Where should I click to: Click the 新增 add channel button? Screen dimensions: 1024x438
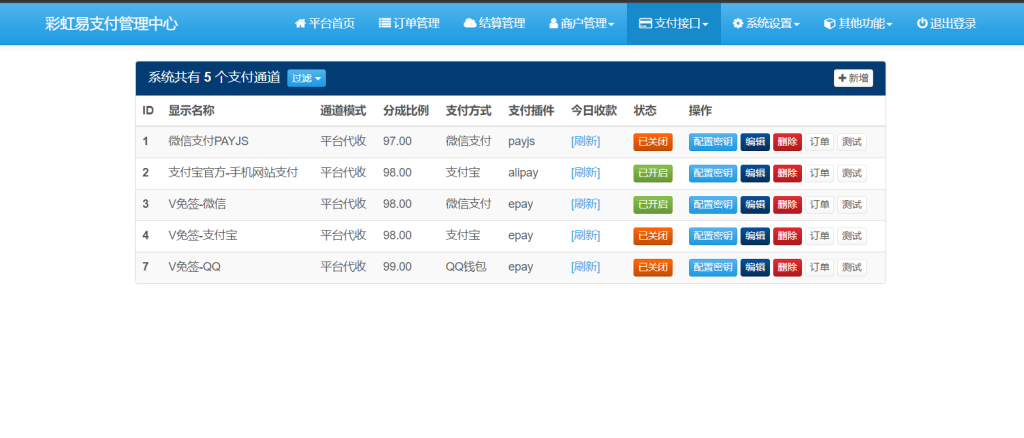tap(853, 78)
